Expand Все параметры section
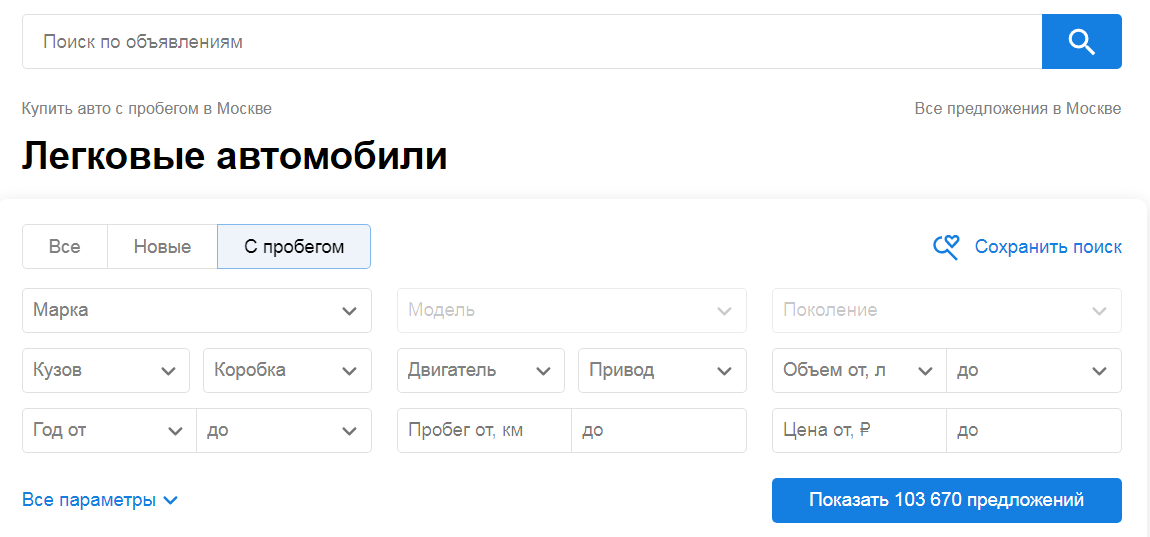Image resolution: width=1150 pixels, height=537 pixels. click(x=100, y=500)
